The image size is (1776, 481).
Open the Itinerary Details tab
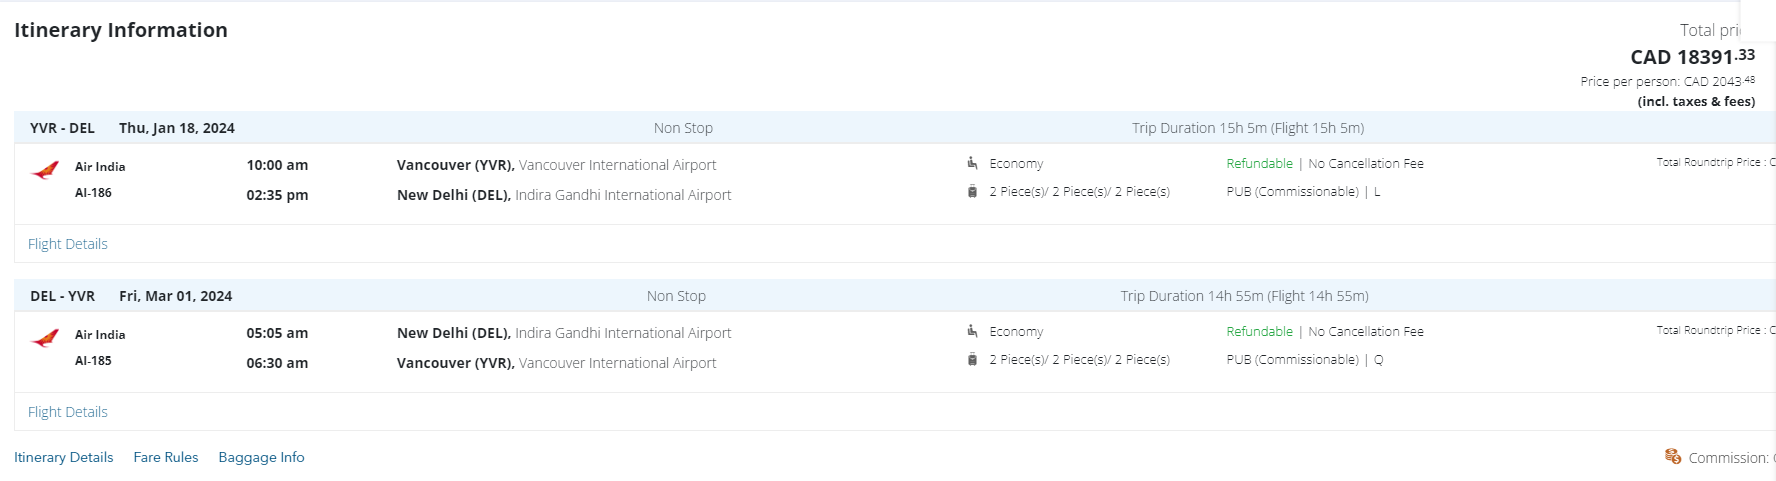[64, 457]
